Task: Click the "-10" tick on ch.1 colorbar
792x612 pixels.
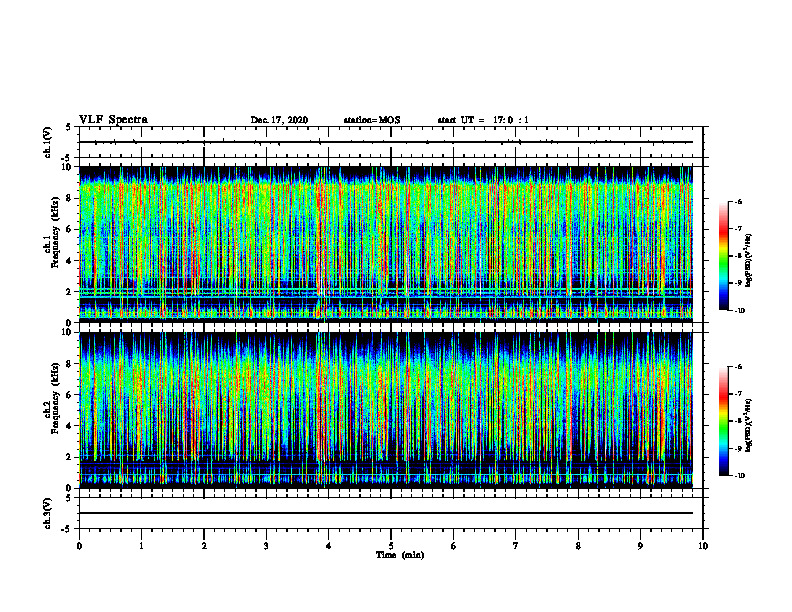Action: 739,310
